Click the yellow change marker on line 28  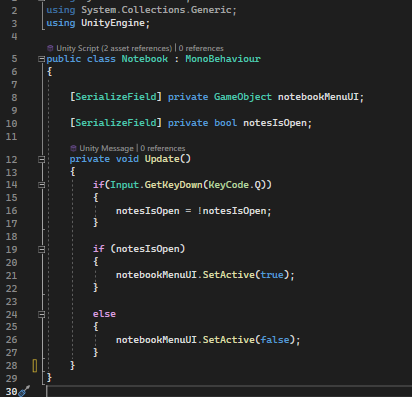[x=35, y=366]
